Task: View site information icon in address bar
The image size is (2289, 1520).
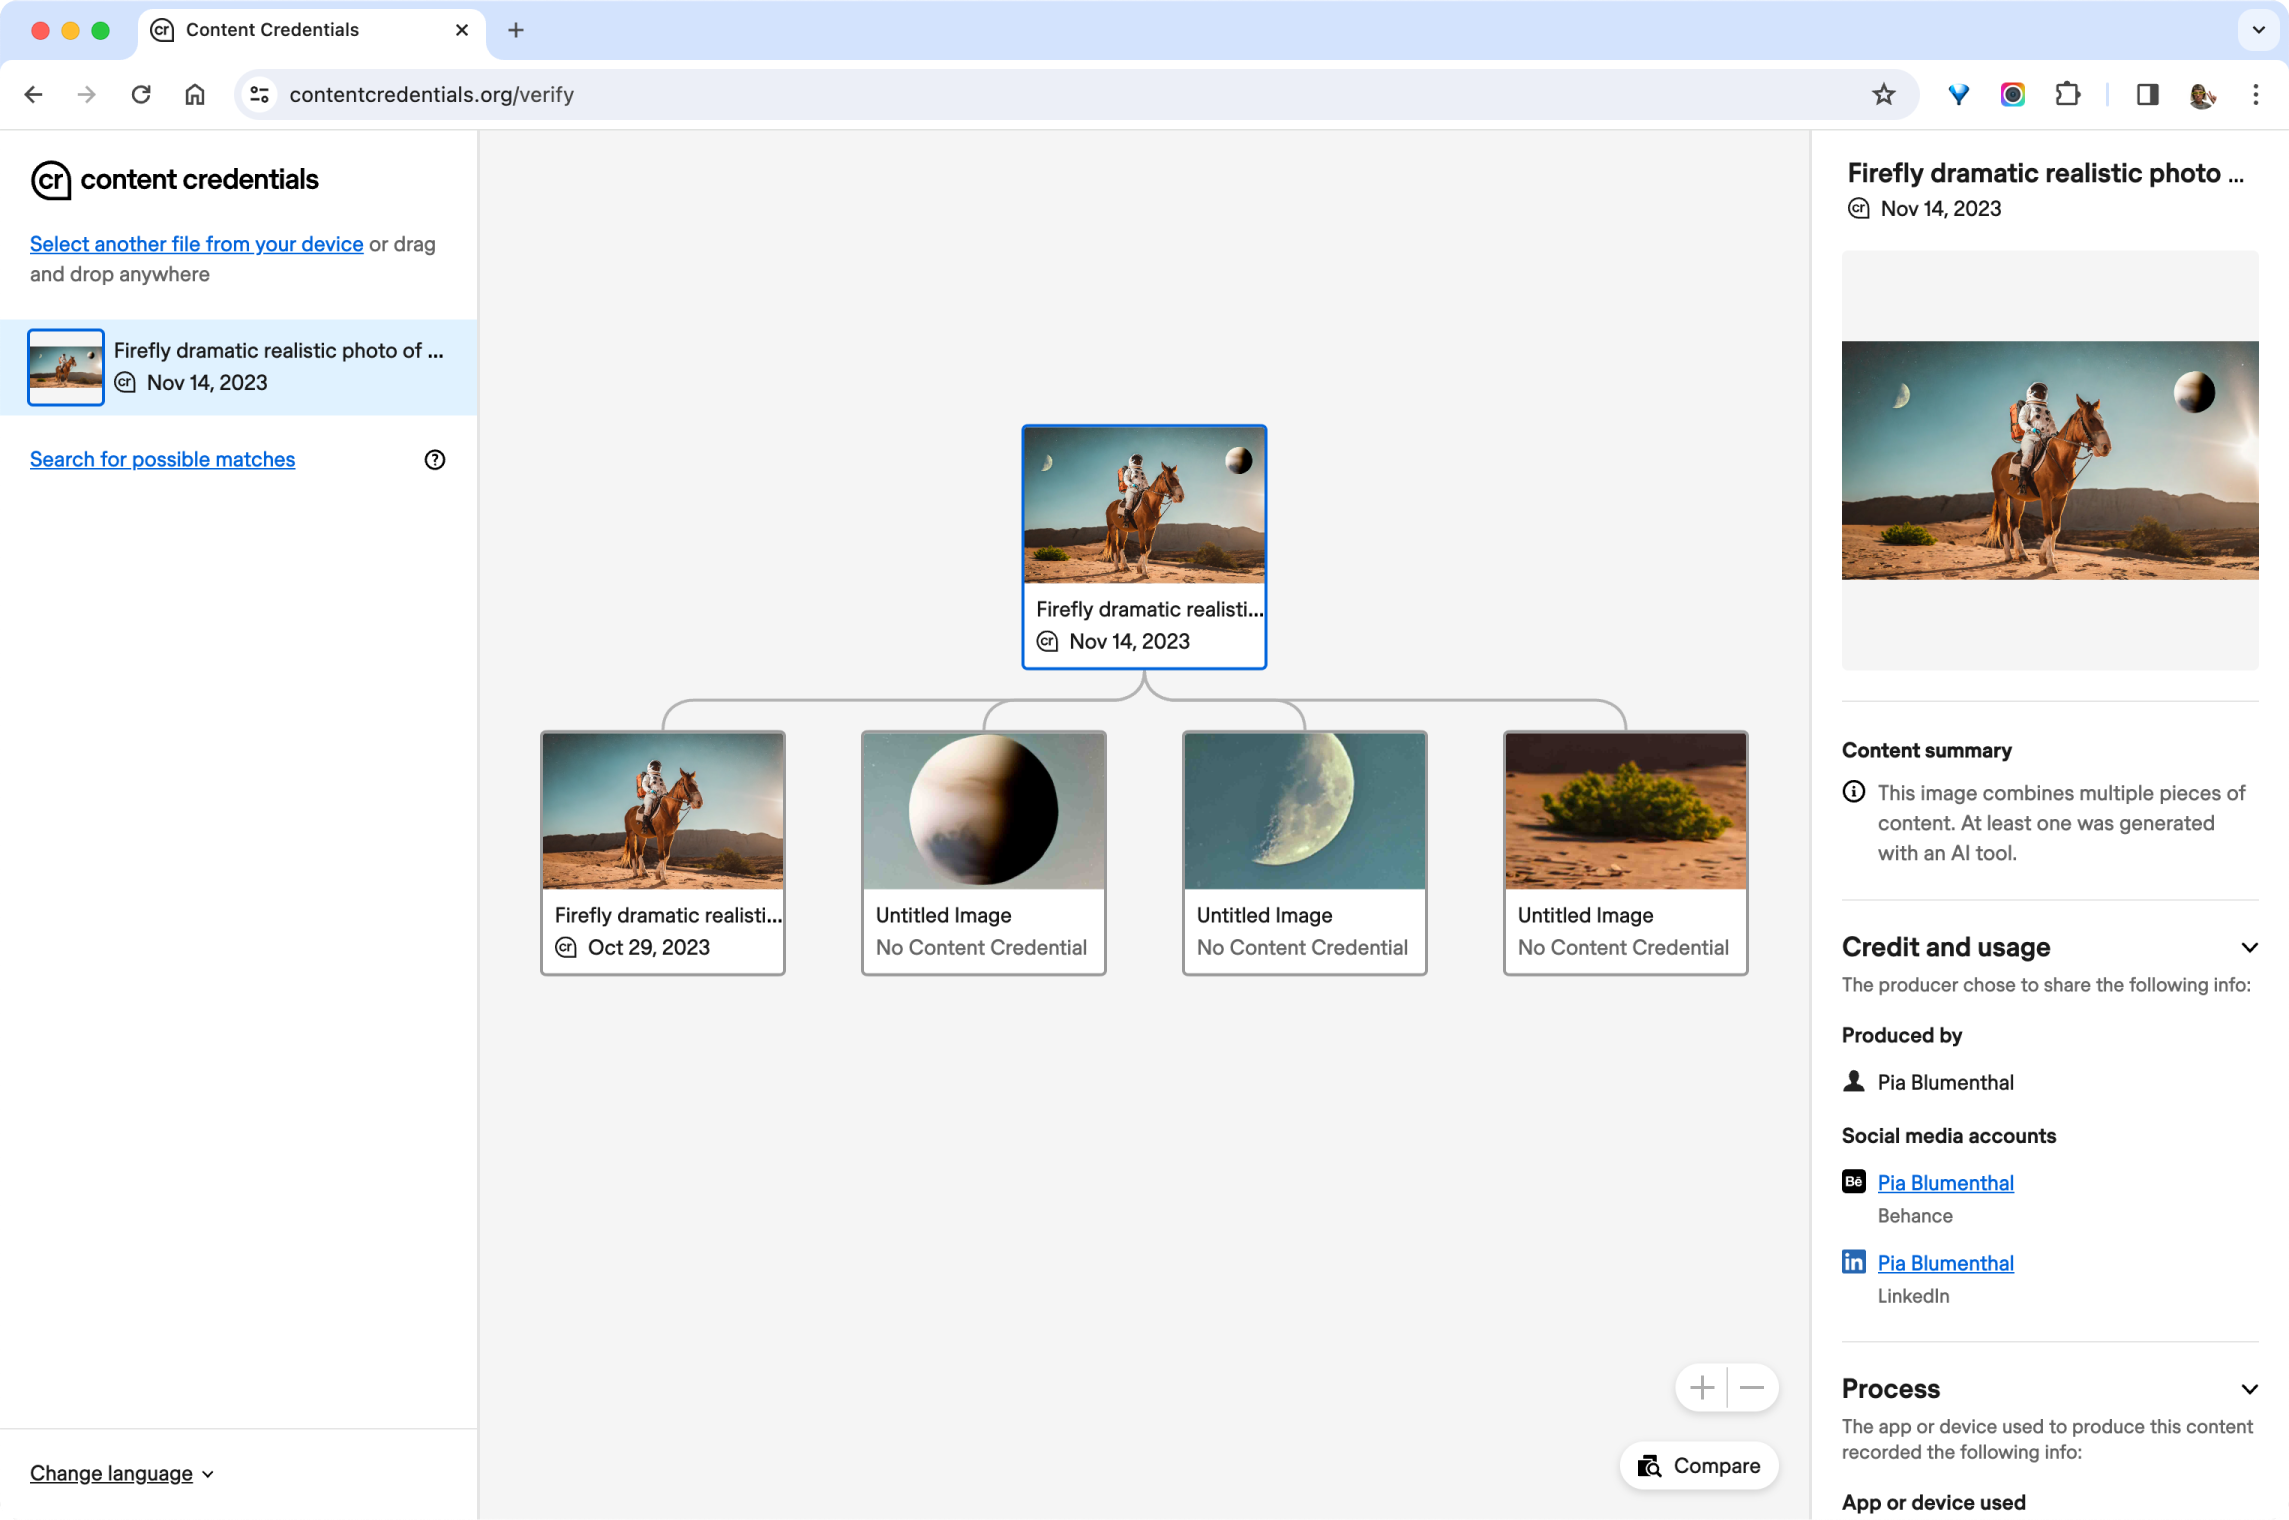Action: [x=259, y=94]
